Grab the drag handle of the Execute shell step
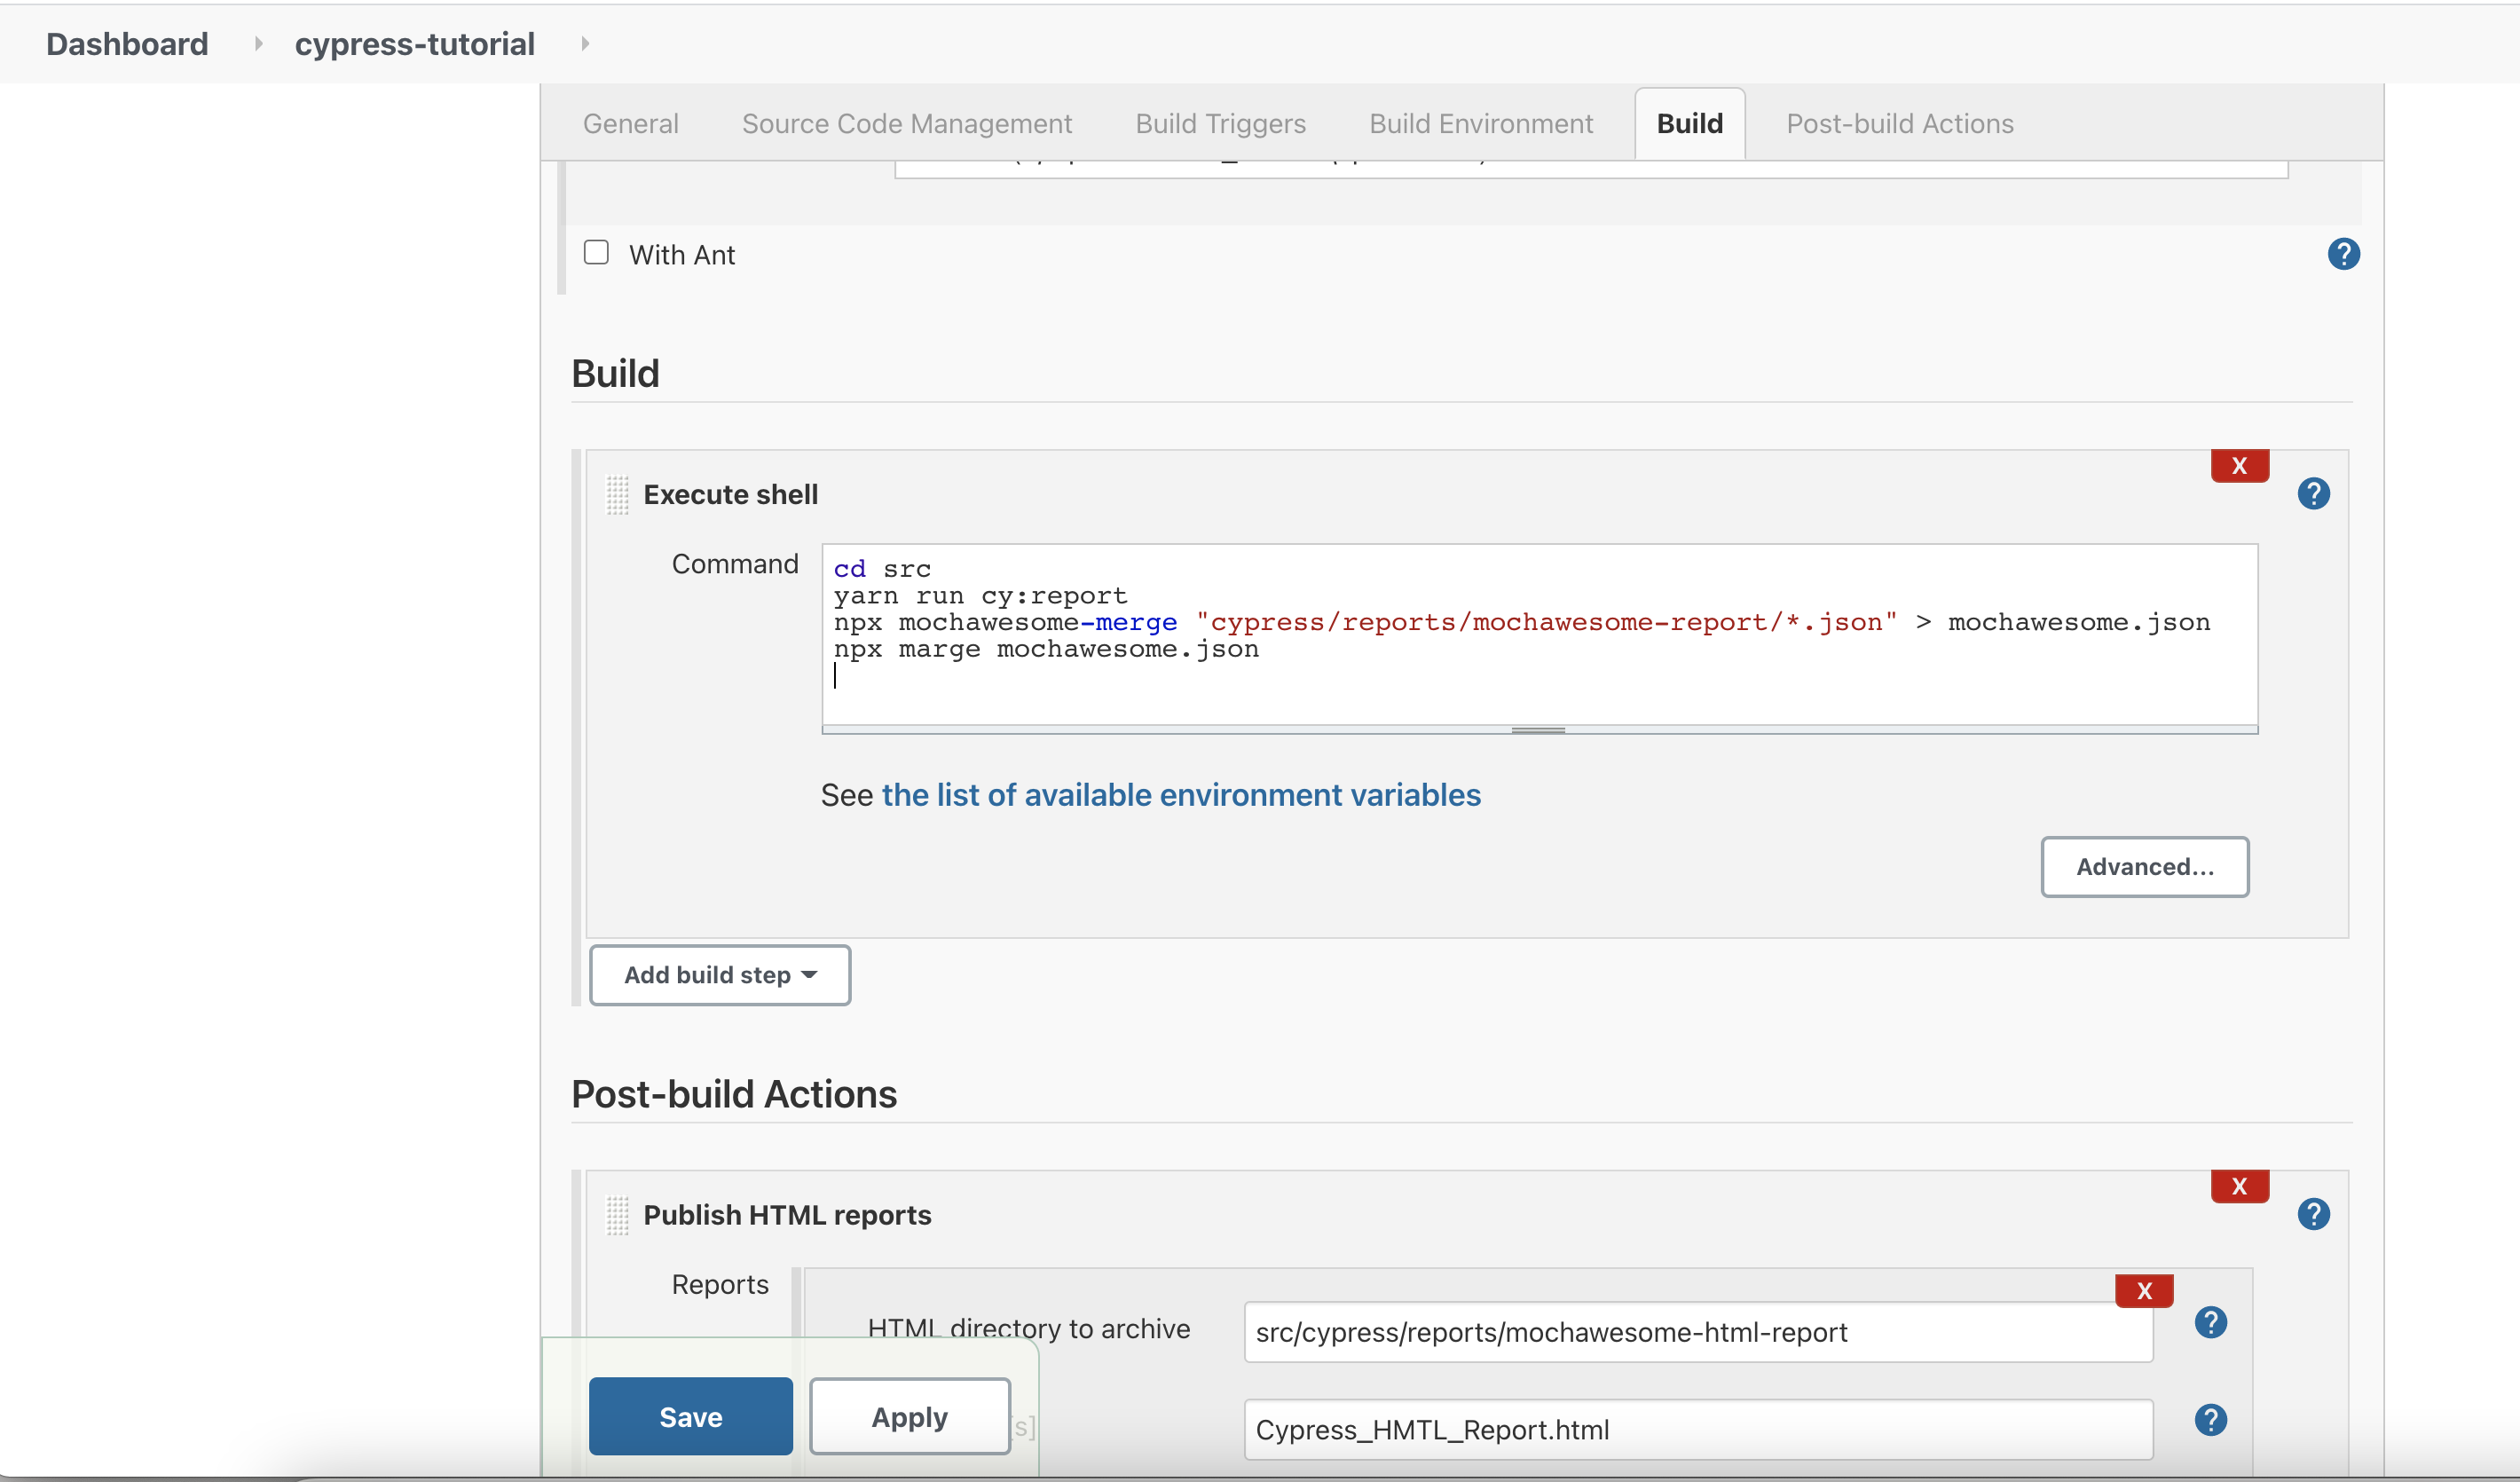 [616, 494]
